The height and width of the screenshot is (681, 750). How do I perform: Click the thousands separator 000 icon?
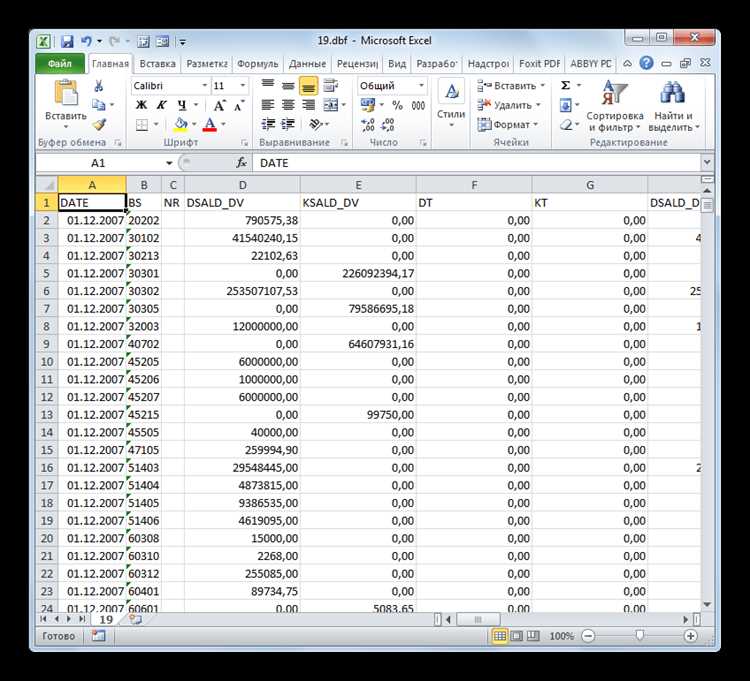pos(418,105)
